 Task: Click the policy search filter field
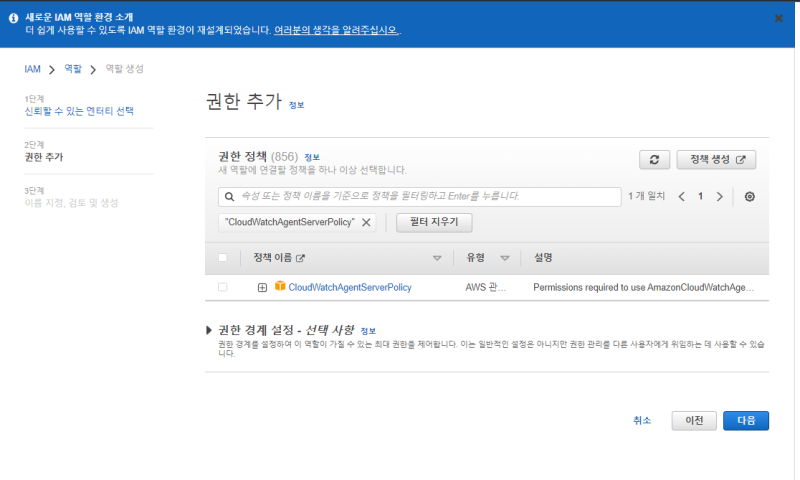click(x=420, y=197)
